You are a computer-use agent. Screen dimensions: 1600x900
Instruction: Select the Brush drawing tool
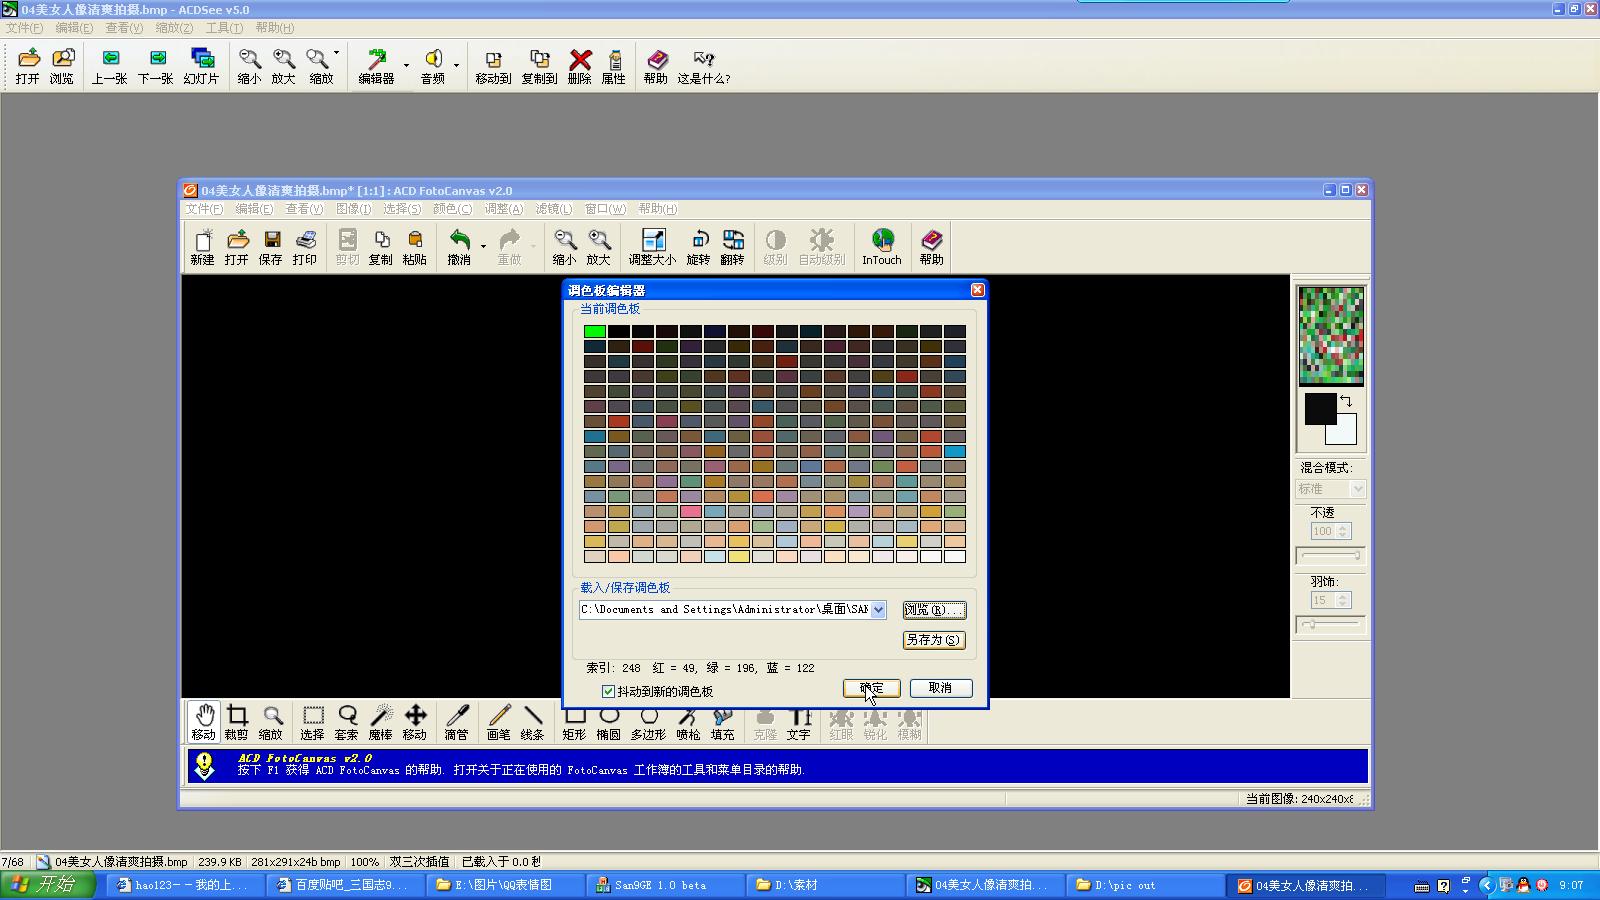499,722
